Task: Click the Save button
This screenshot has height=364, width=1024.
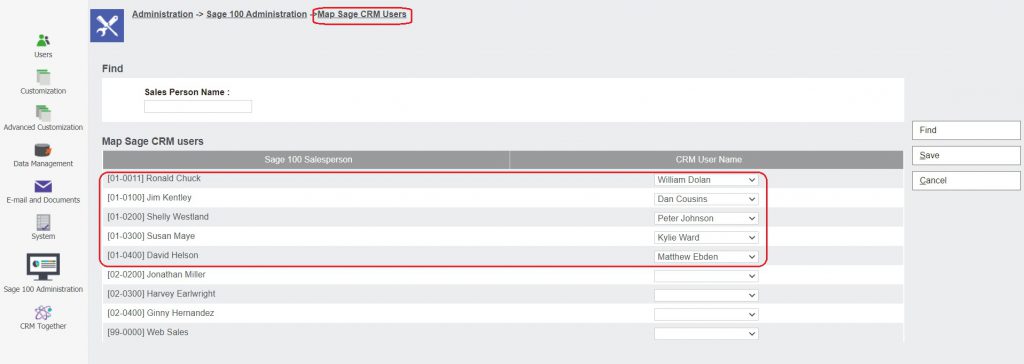Action: coord(966,156)
